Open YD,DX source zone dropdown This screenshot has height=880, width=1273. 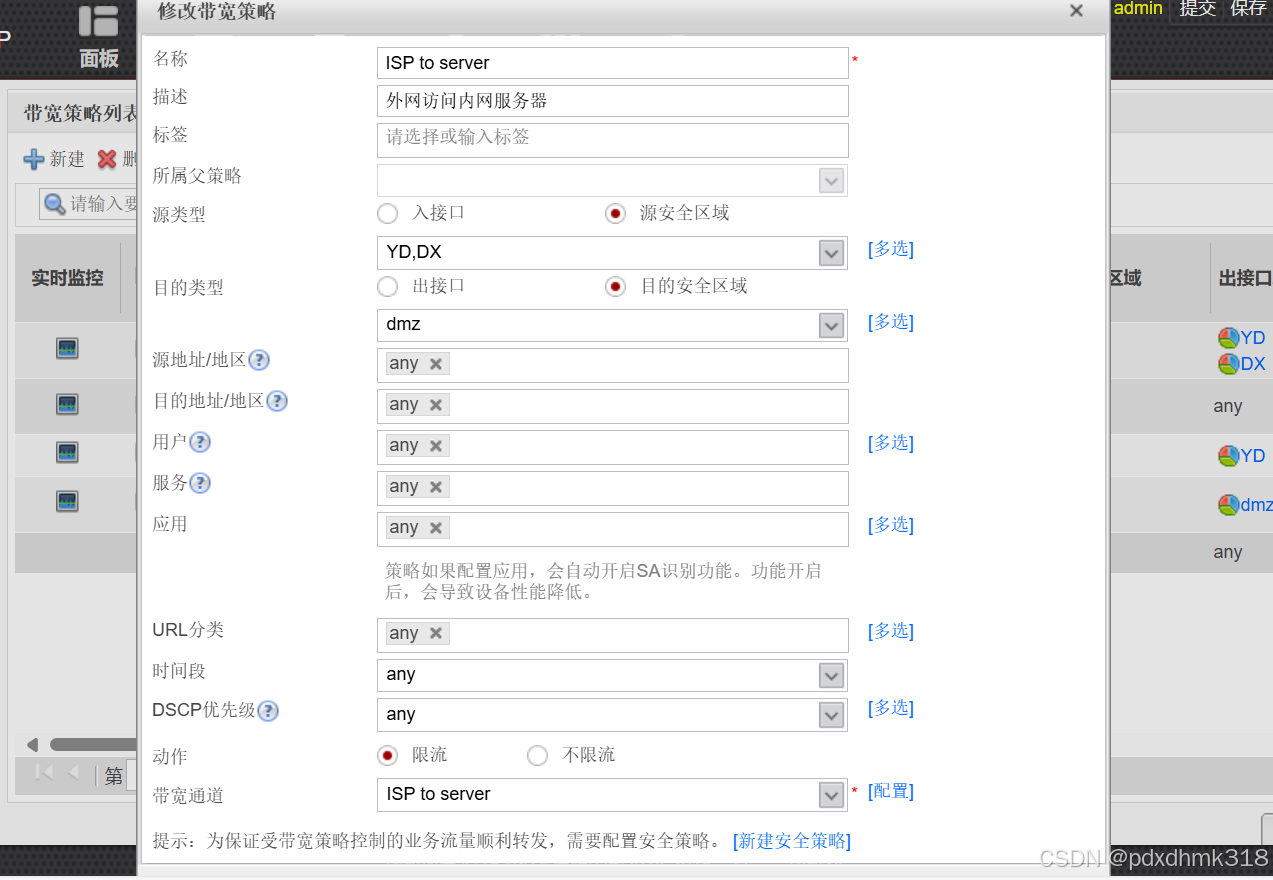coord(832,253)
